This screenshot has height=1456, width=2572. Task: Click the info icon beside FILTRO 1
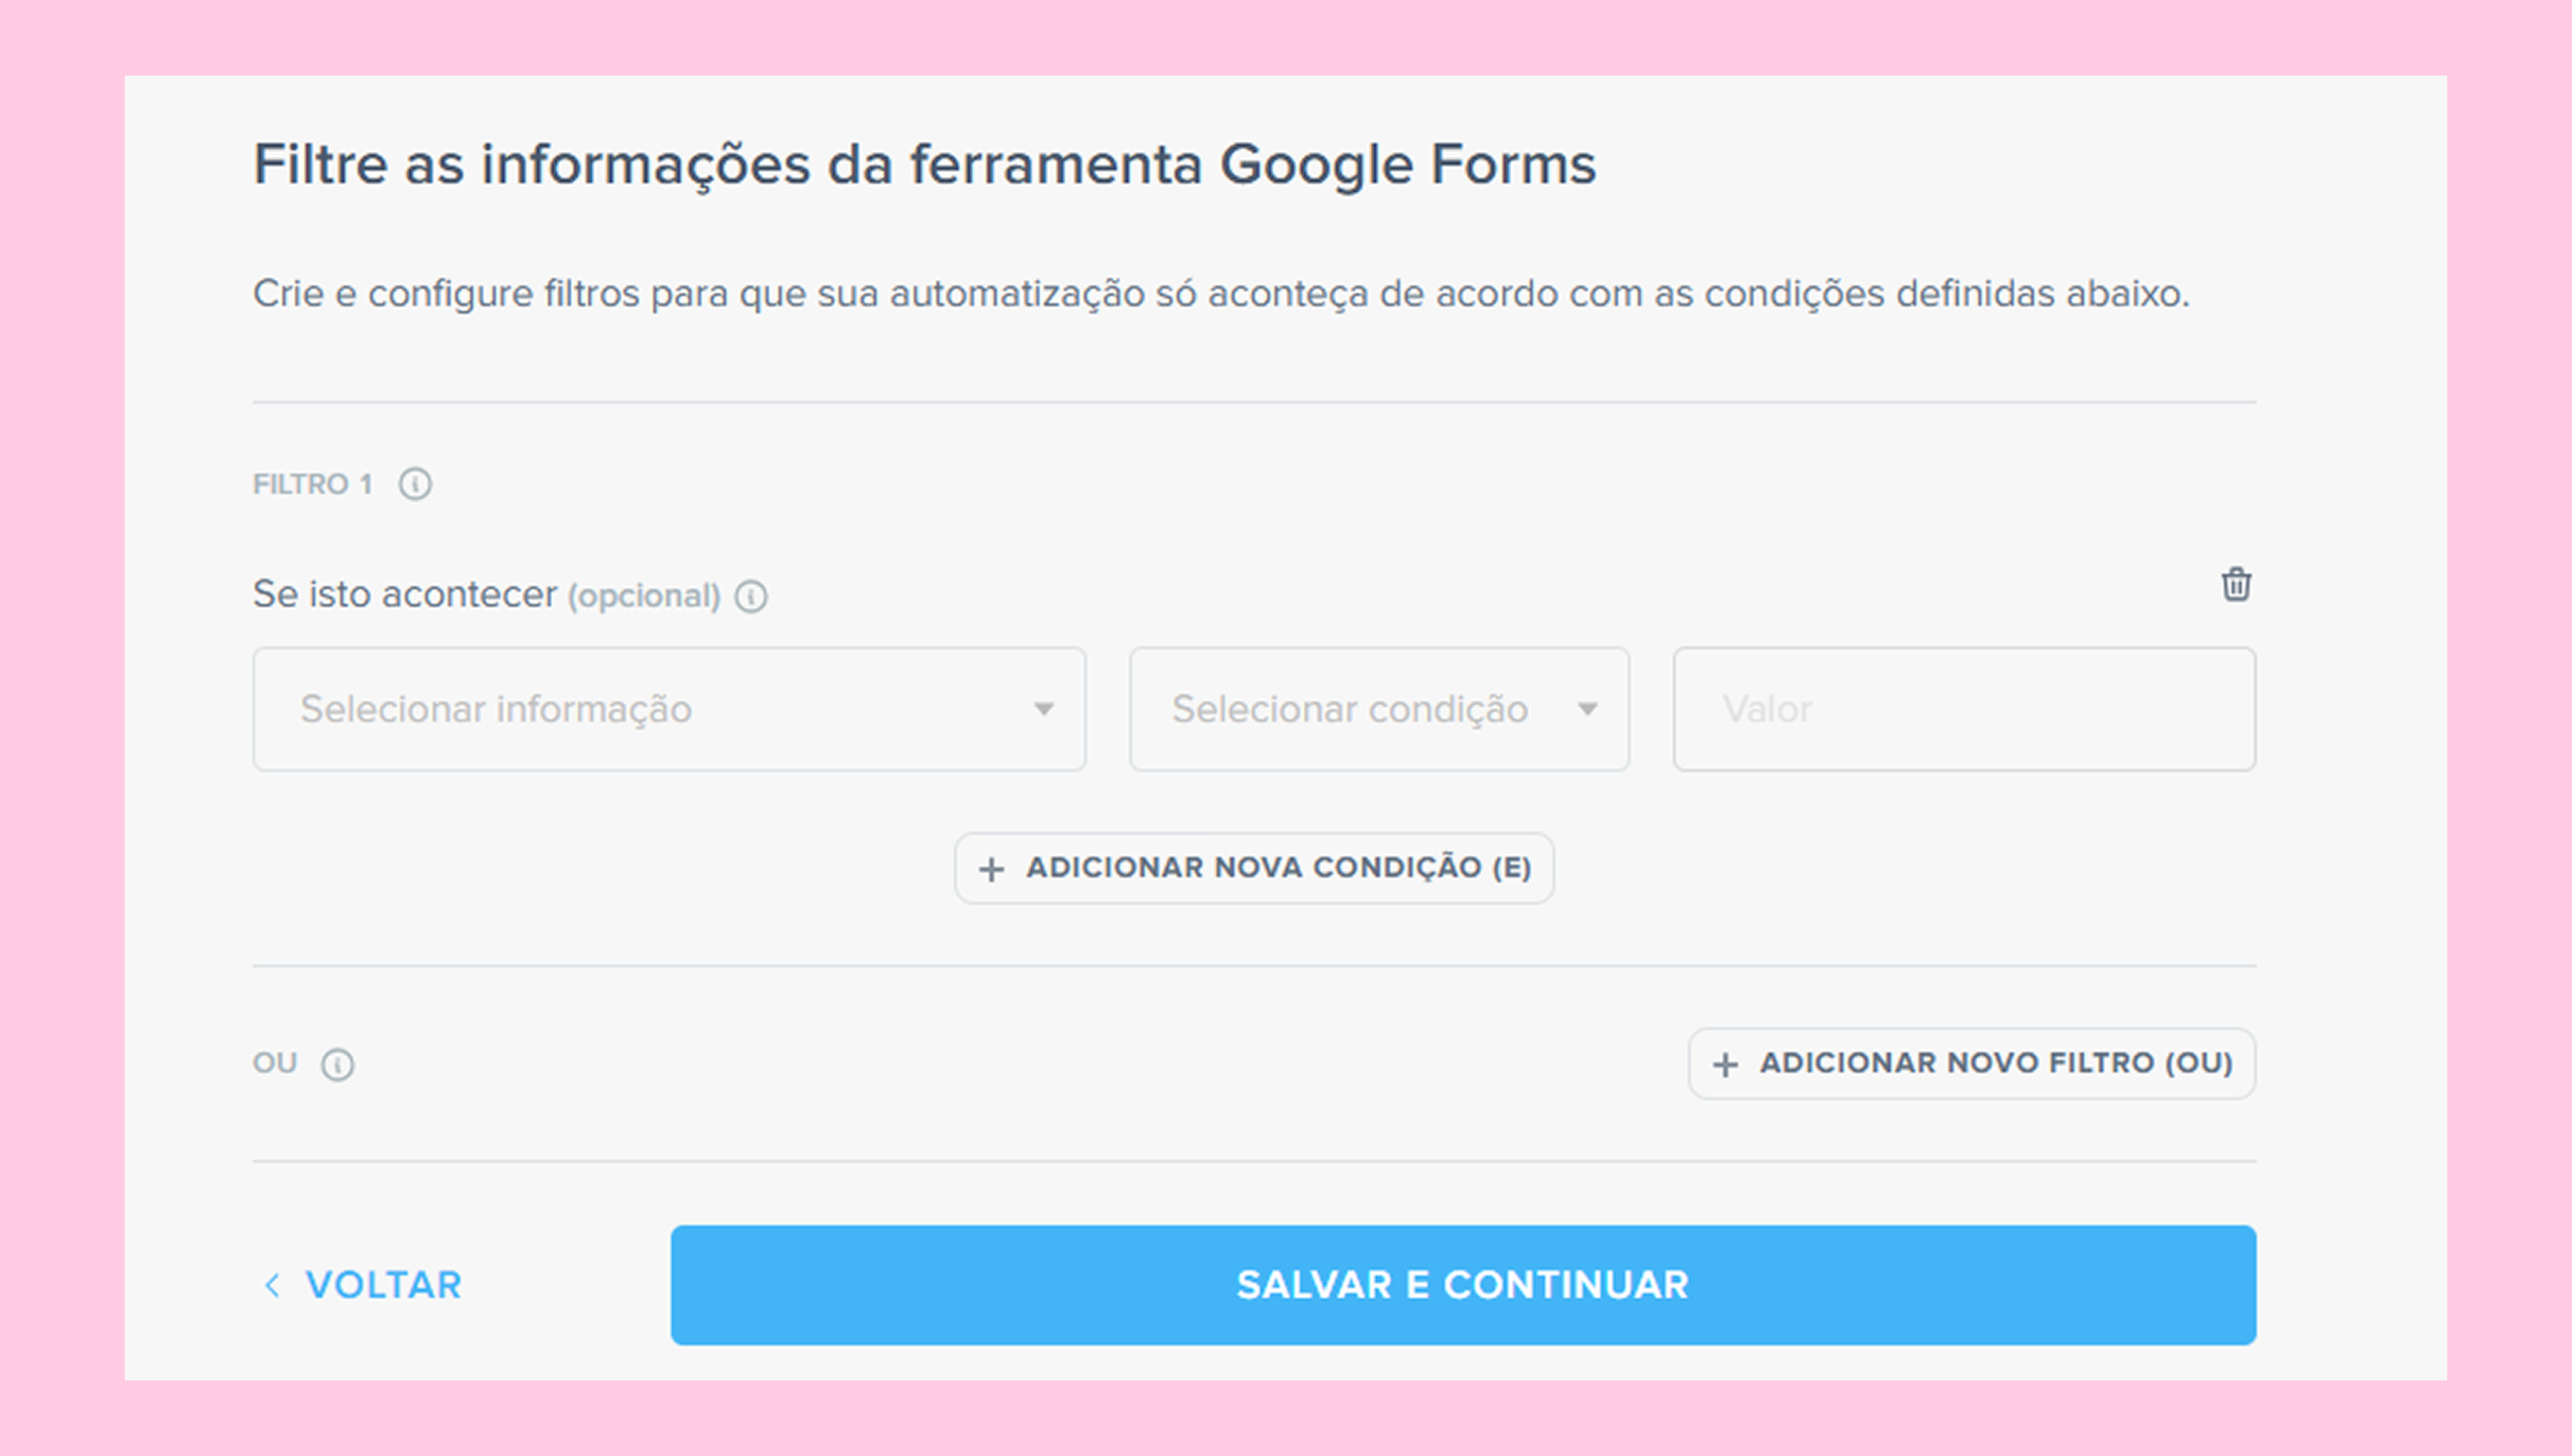(x=415, y=485)
